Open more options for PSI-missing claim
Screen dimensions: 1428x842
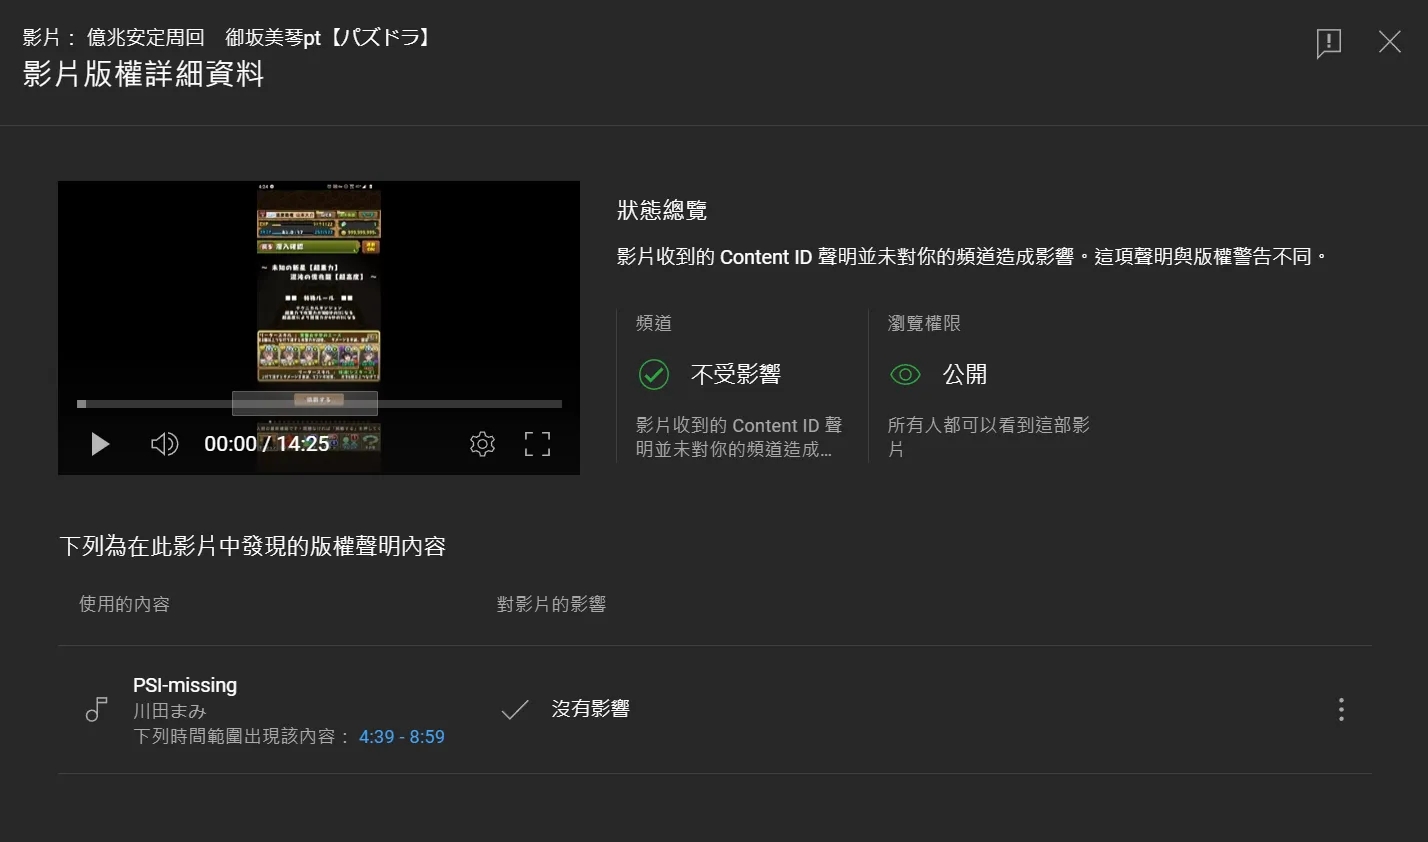[x=1341, y=710]
